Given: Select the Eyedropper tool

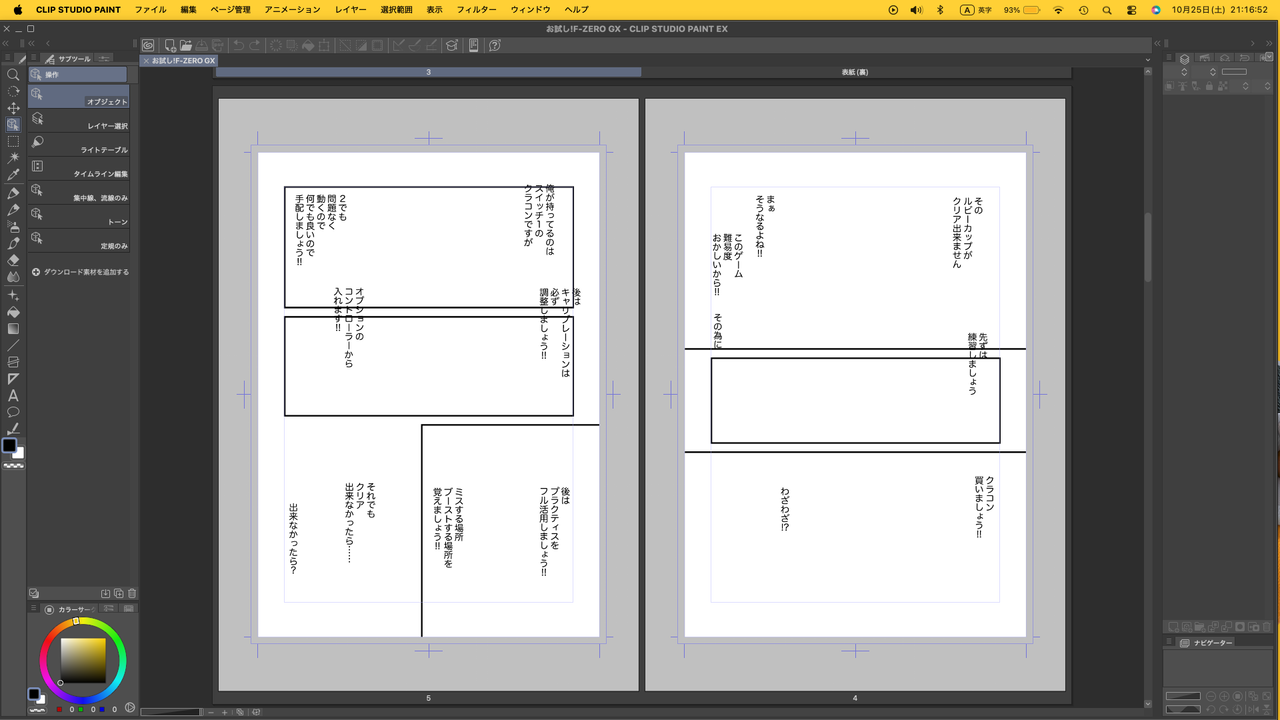Looking at the screenshot, I should [13, 175].
